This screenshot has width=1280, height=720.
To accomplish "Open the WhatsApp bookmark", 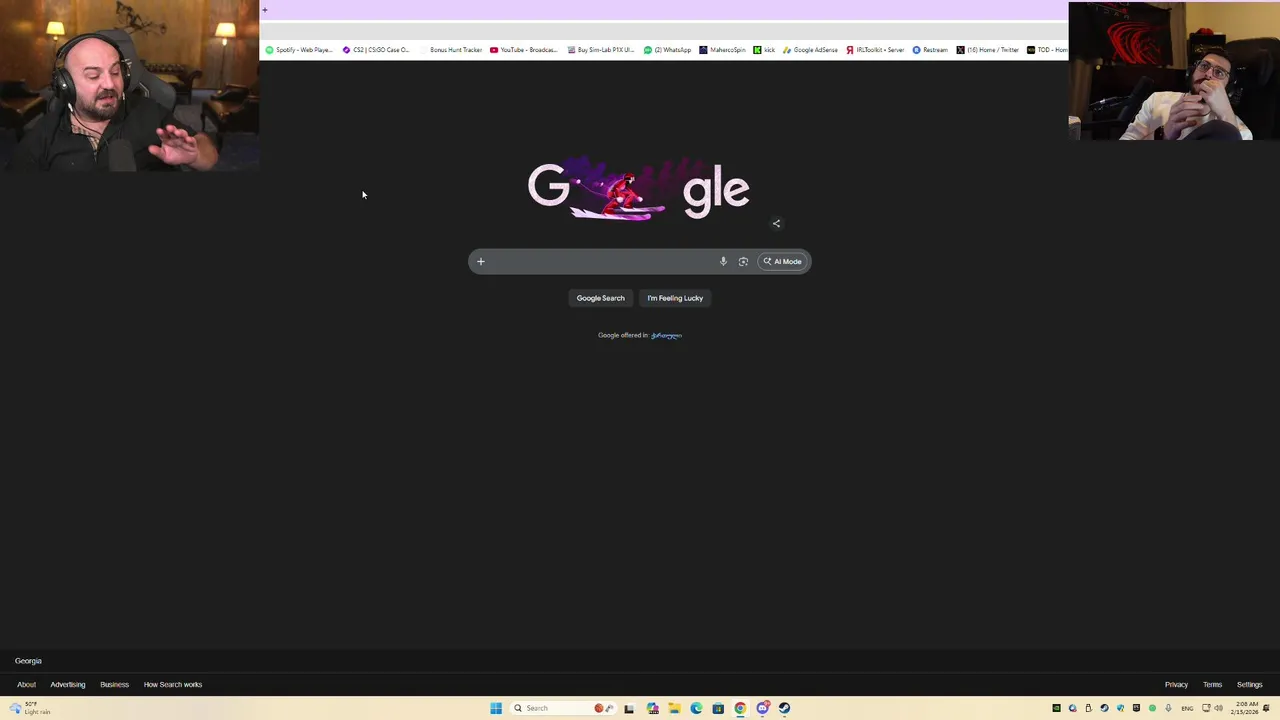I will [667, 50].
